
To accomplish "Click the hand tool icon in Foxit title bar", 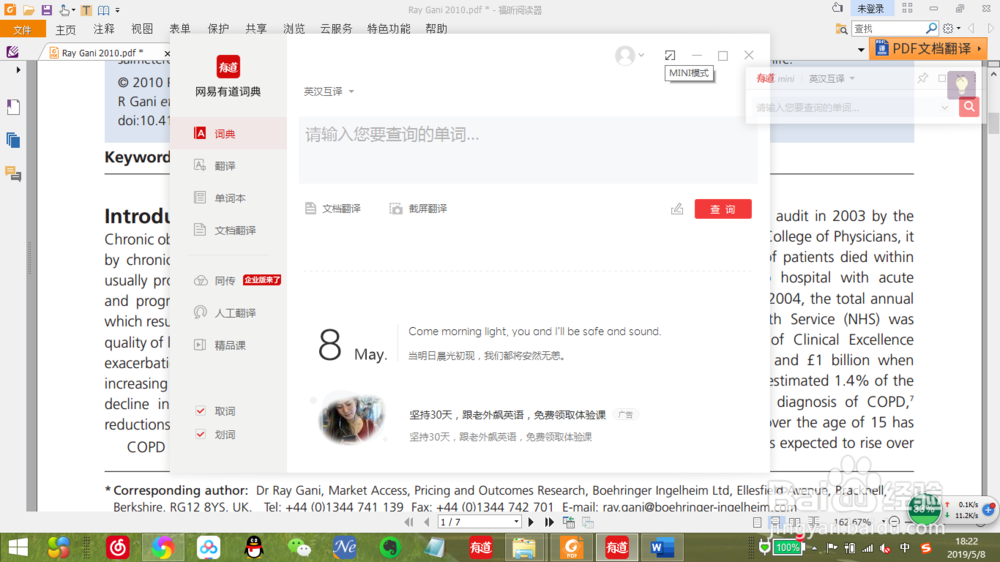I will (x=64, y=10).
